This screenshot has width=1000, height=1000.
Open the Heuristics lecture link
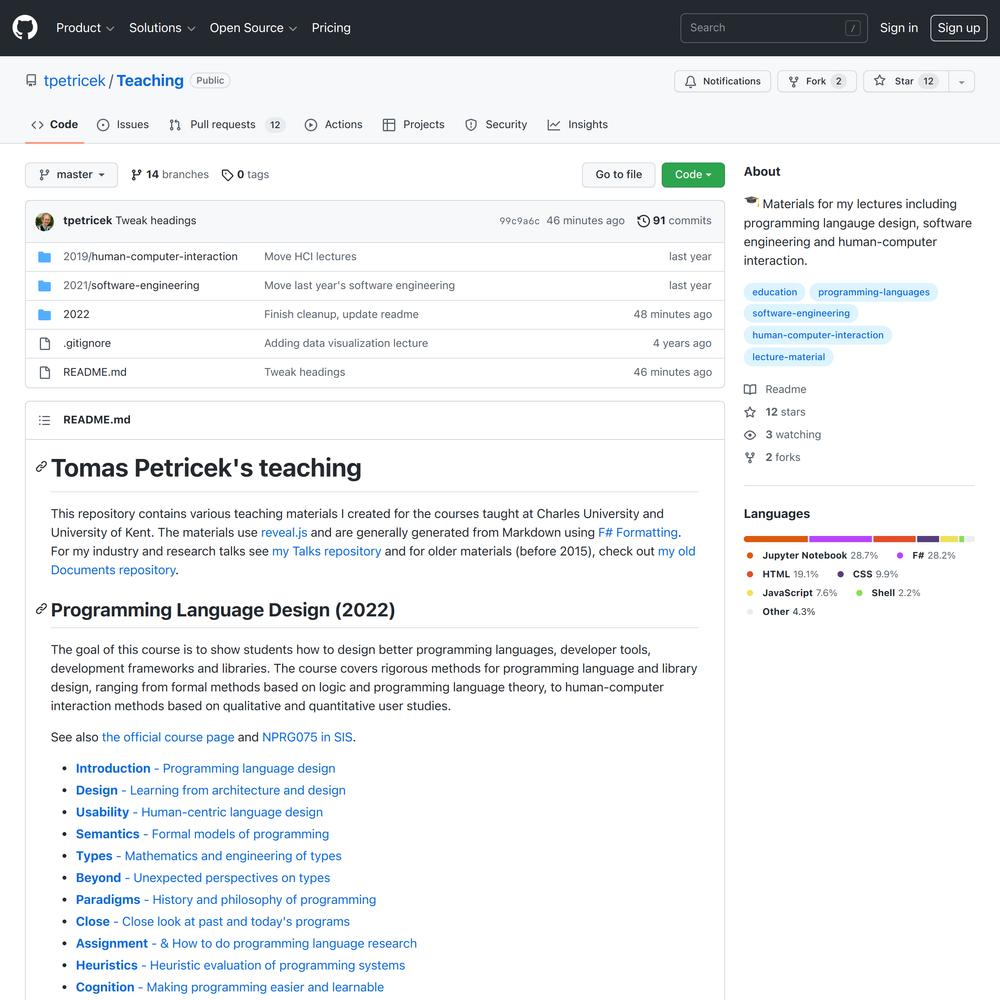tap(240, 966)
